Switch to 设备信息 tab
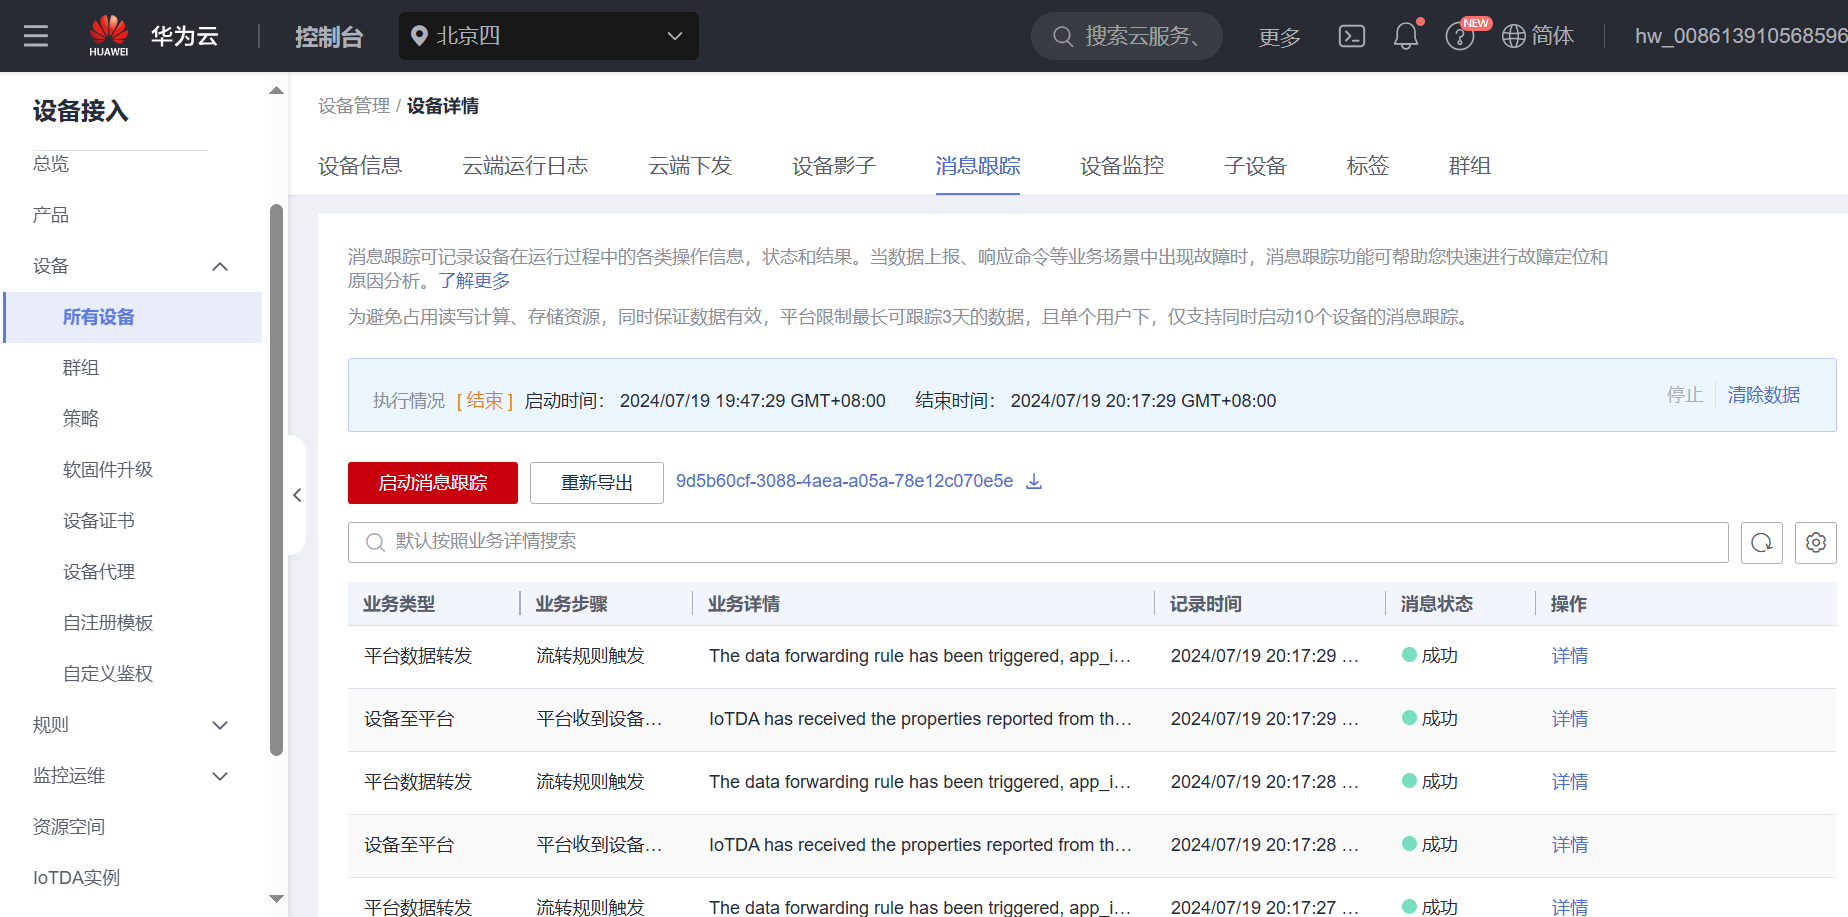This screenshot has height=917, width=1848. tap(360, 166)
